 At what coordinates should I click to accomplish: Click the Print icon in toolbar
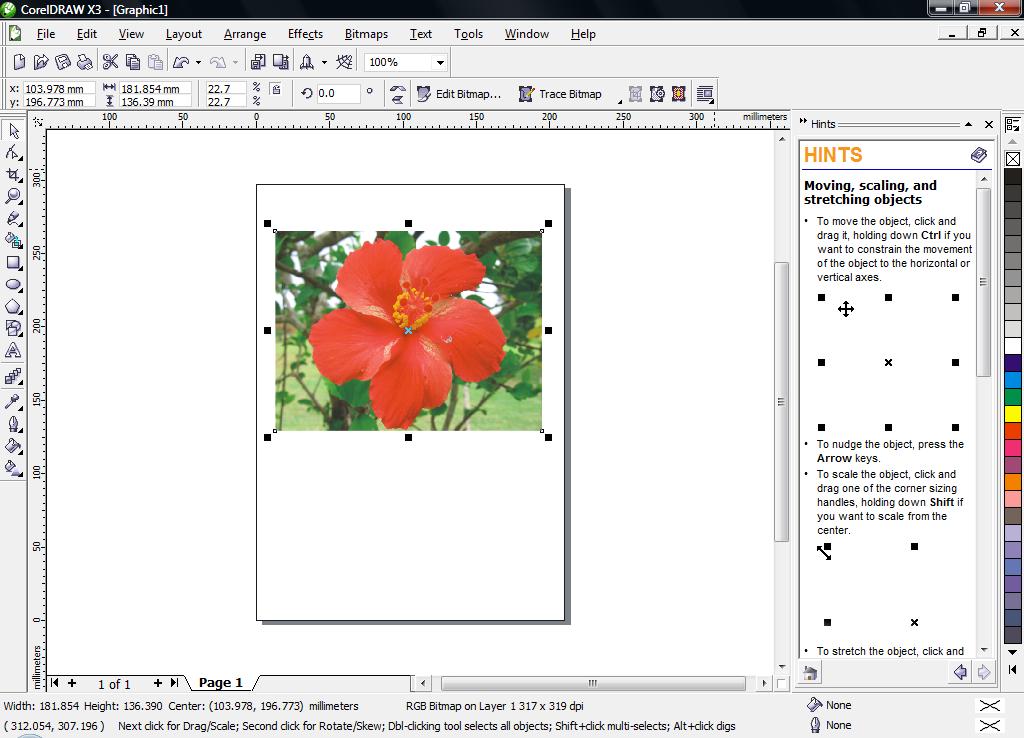[x=85, y=62]
